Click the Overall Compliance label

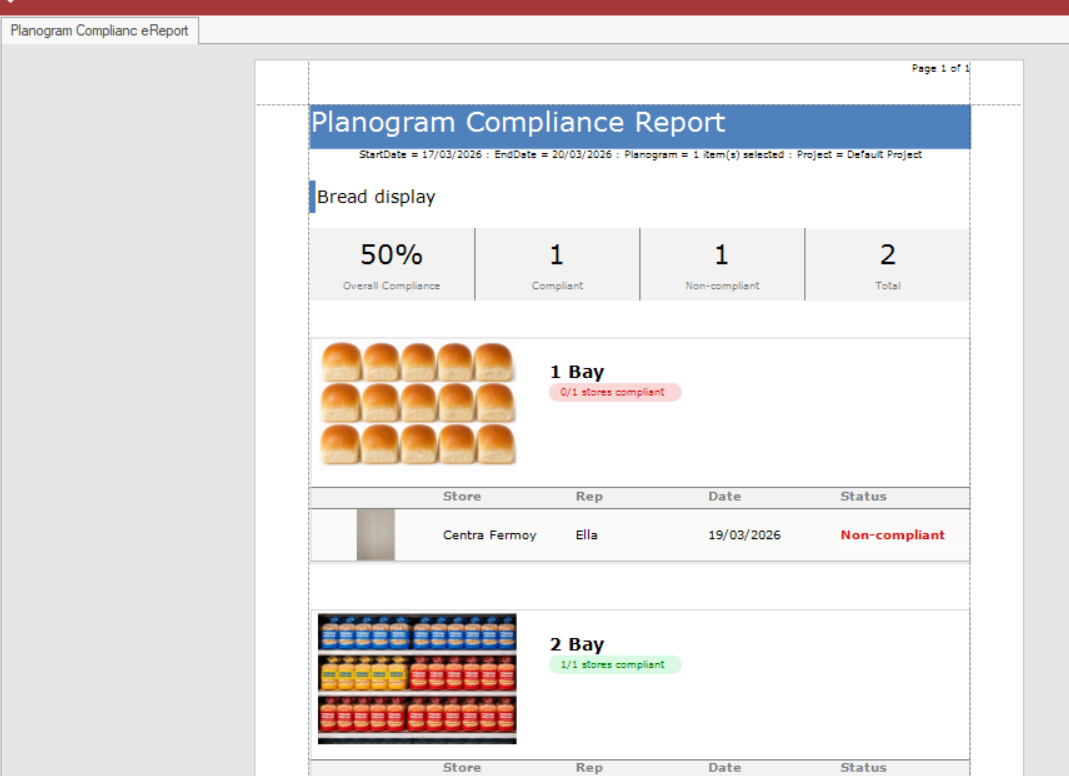click(x=391, y=286)
